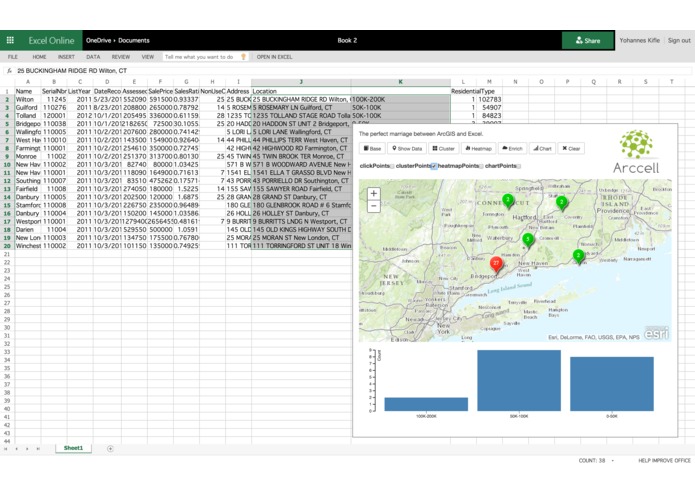Click the esri logo on map

coord(656,333)
